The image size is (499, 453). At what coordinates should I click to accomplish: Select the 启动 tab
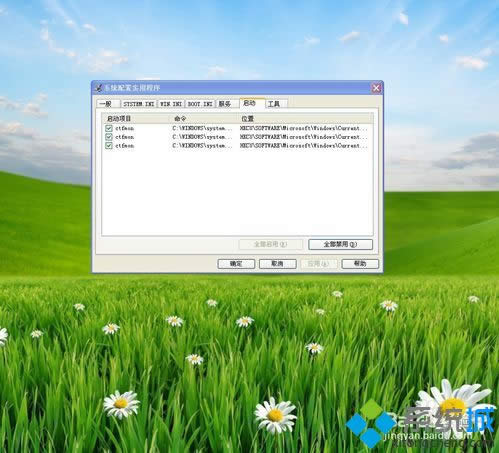point(252,103)
